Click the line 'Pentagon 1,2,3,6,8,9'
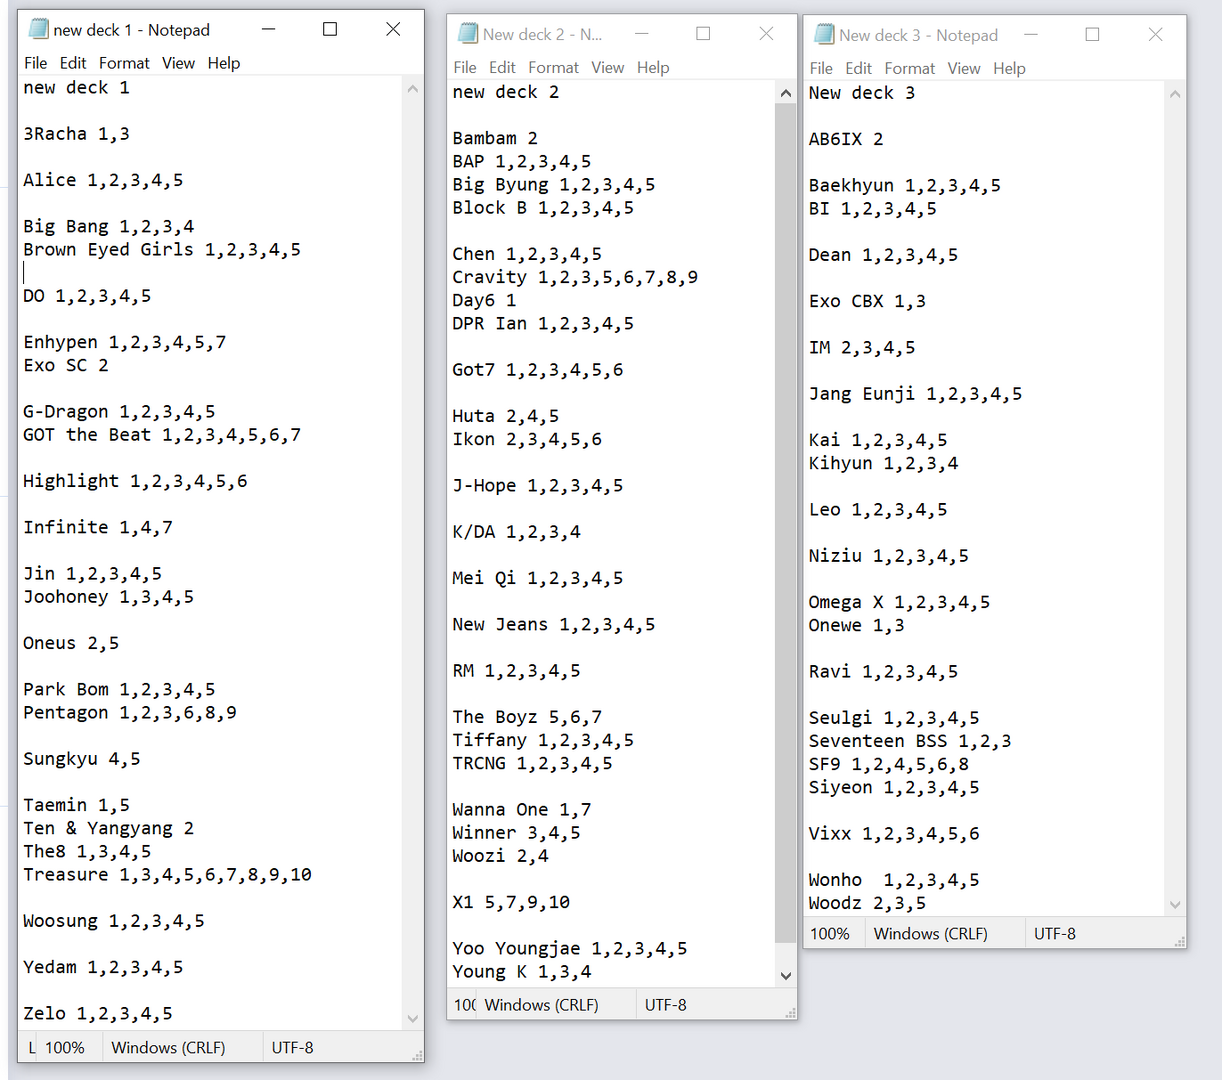 pyautogui.click(x=130, y=713)
